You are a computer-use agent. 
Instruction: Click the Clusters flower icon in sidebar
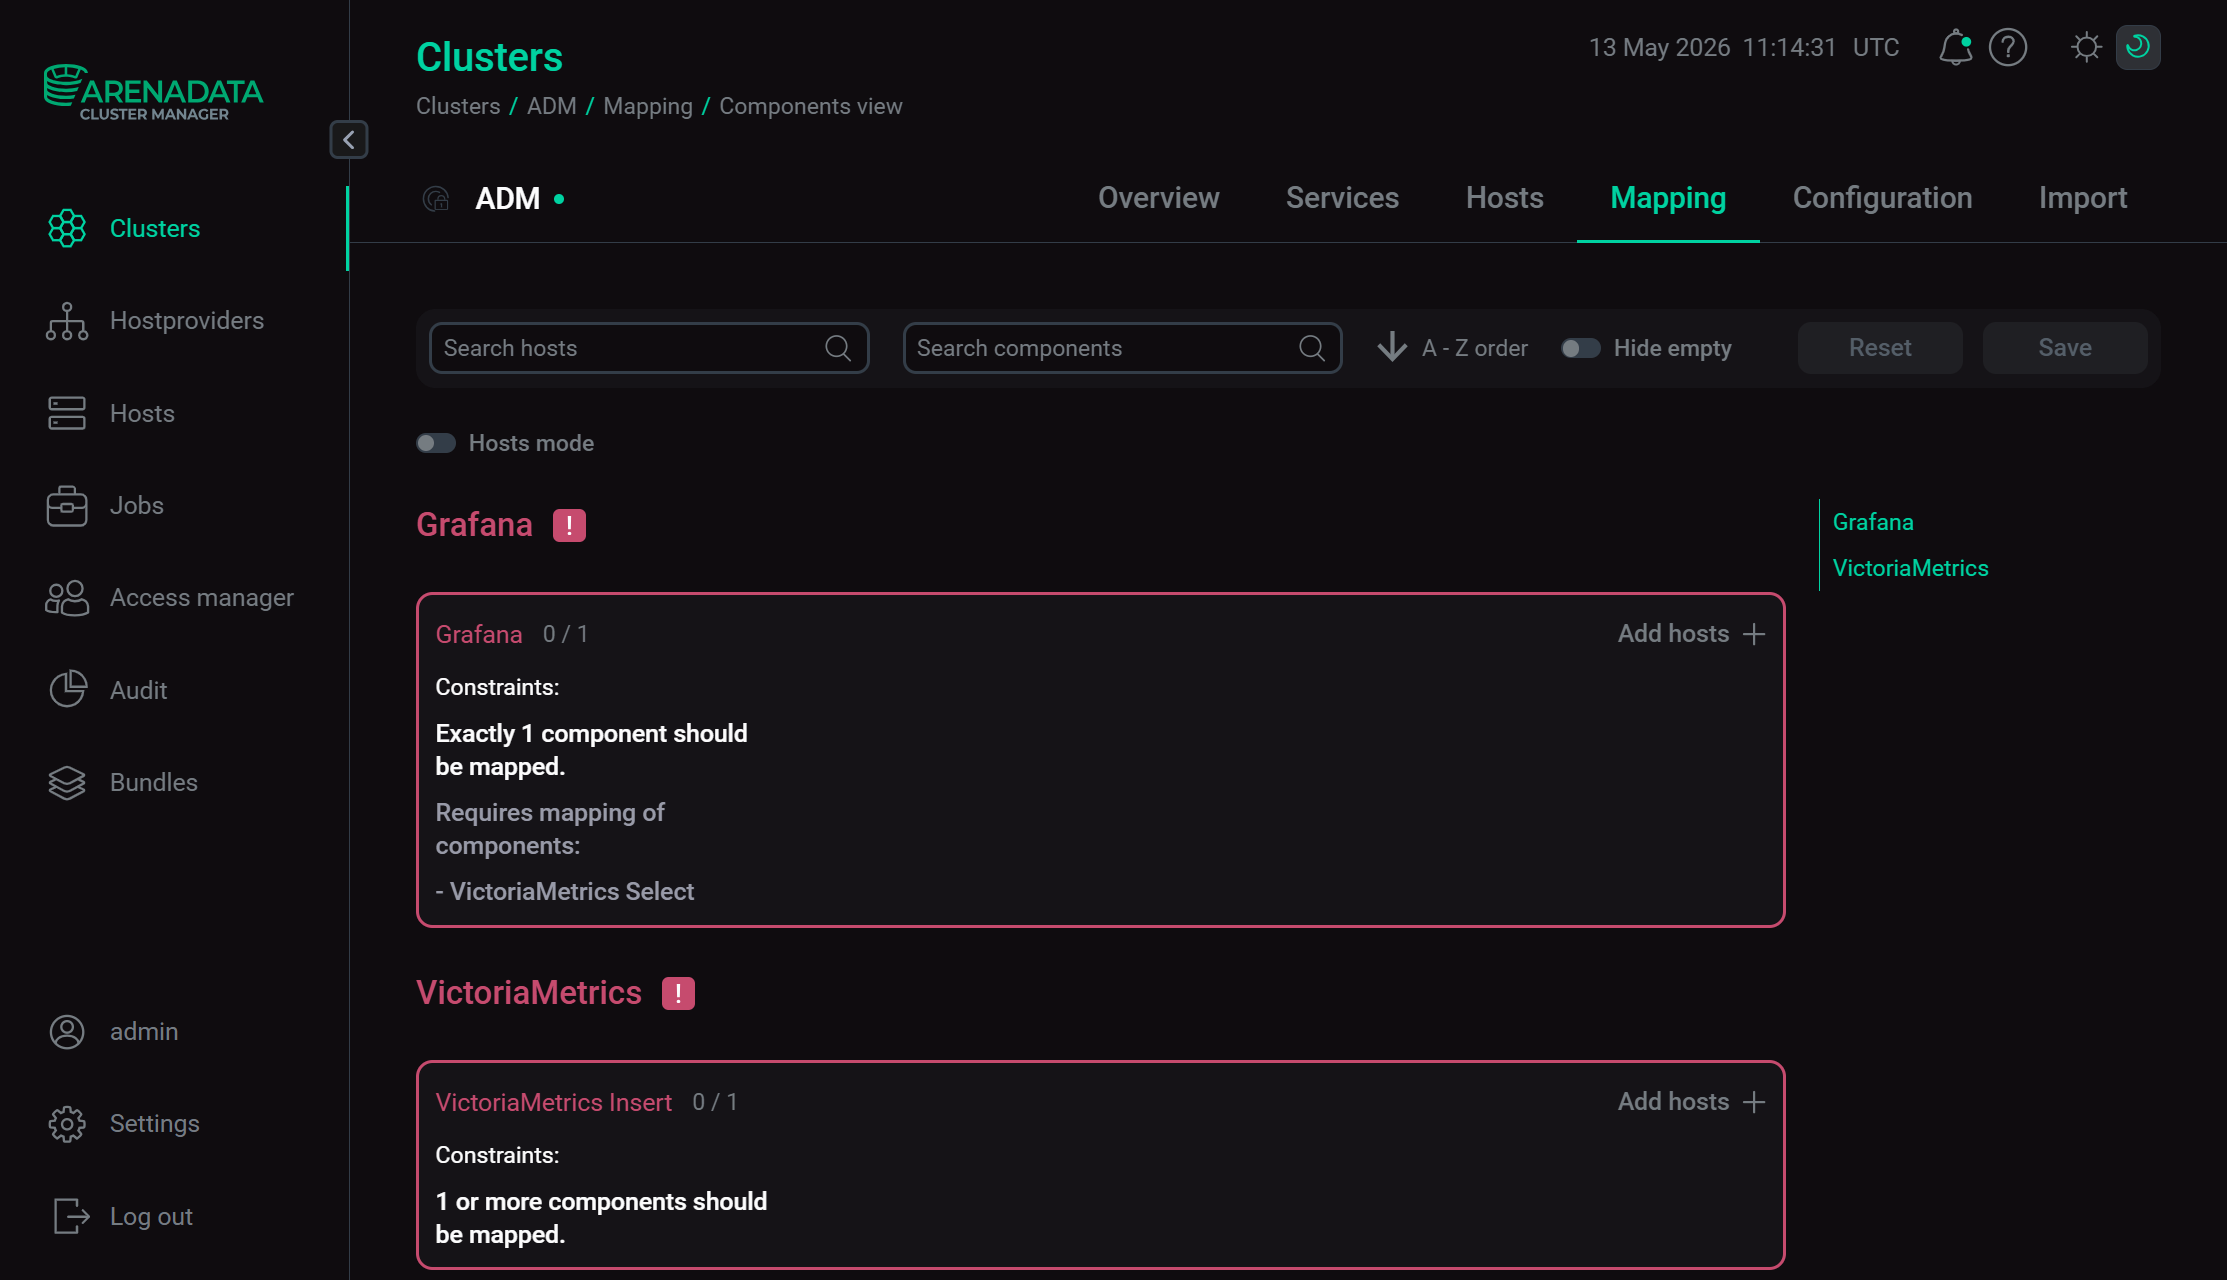67,229
